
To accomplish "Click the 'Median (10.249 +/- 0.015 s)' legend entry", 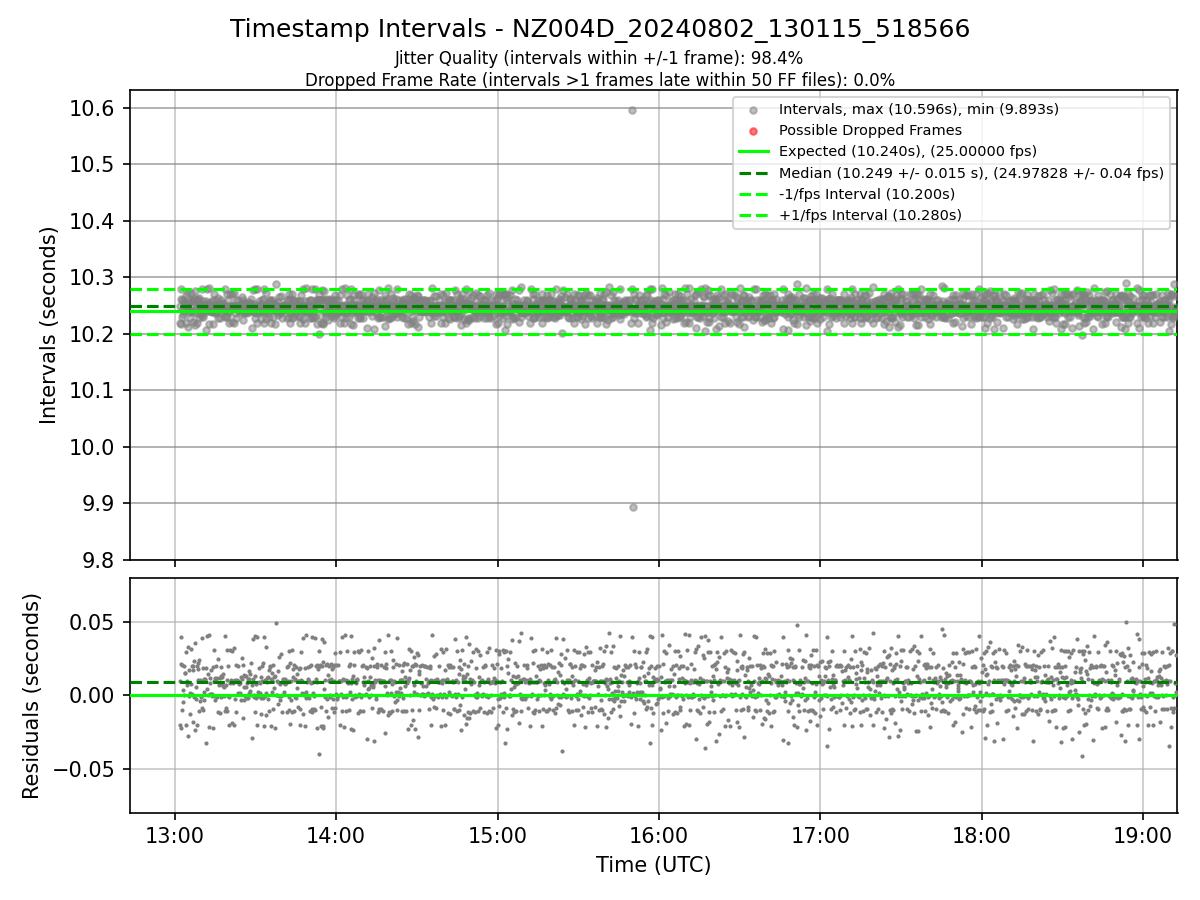I will point(971,172).
